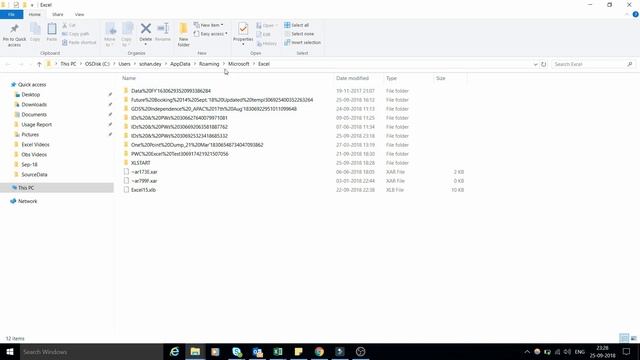The height and width of the screenshot is (360, 640).
Task: Select the Data%20FY folder
Action: [x=171, y=91]
